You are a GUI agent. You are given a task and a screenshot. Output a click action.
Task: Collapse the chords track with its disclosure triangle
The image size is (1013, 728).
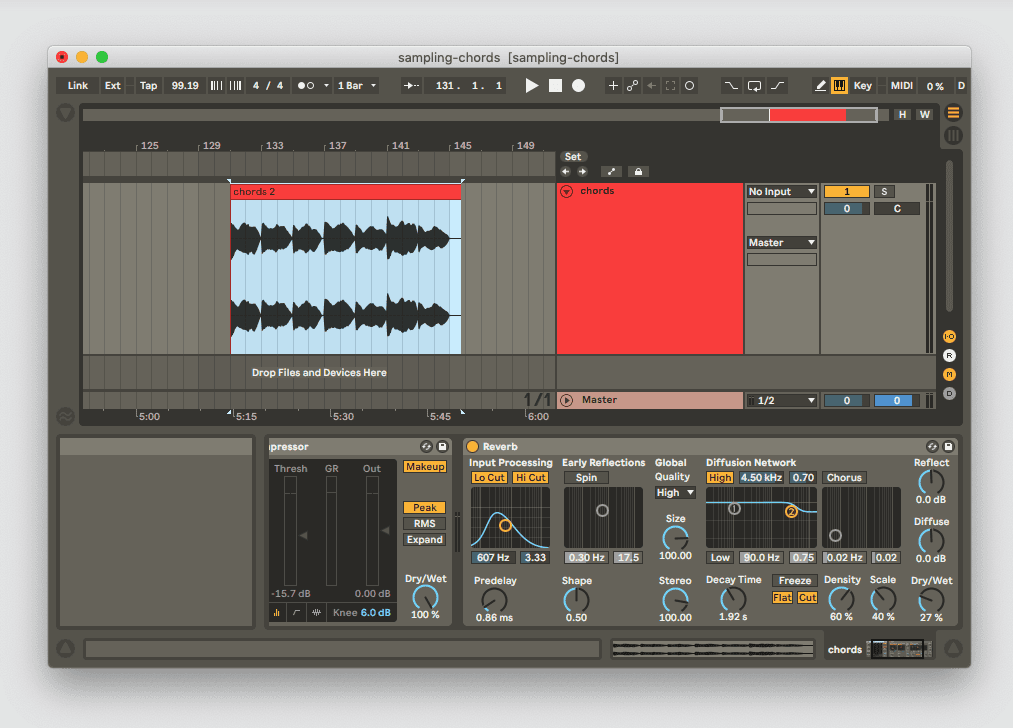pyautogui.click(x=567, y=191)
